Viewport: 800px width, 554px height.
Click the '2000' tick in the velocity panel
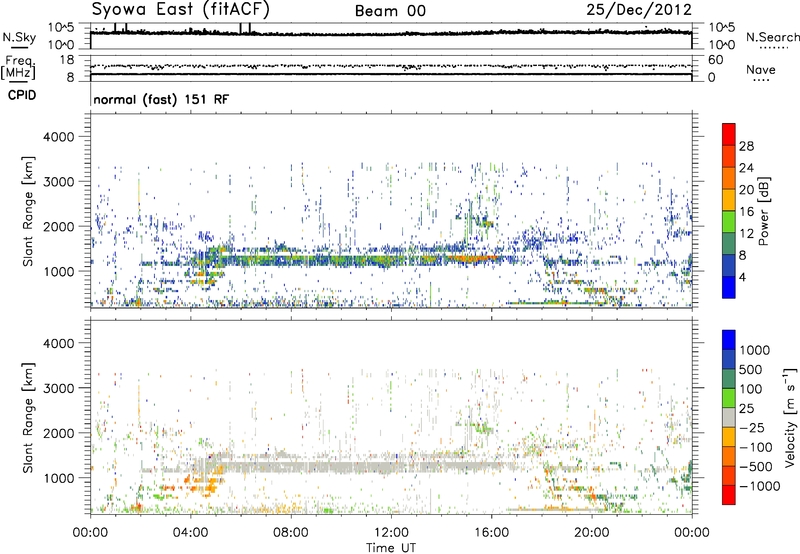[58, 433]
